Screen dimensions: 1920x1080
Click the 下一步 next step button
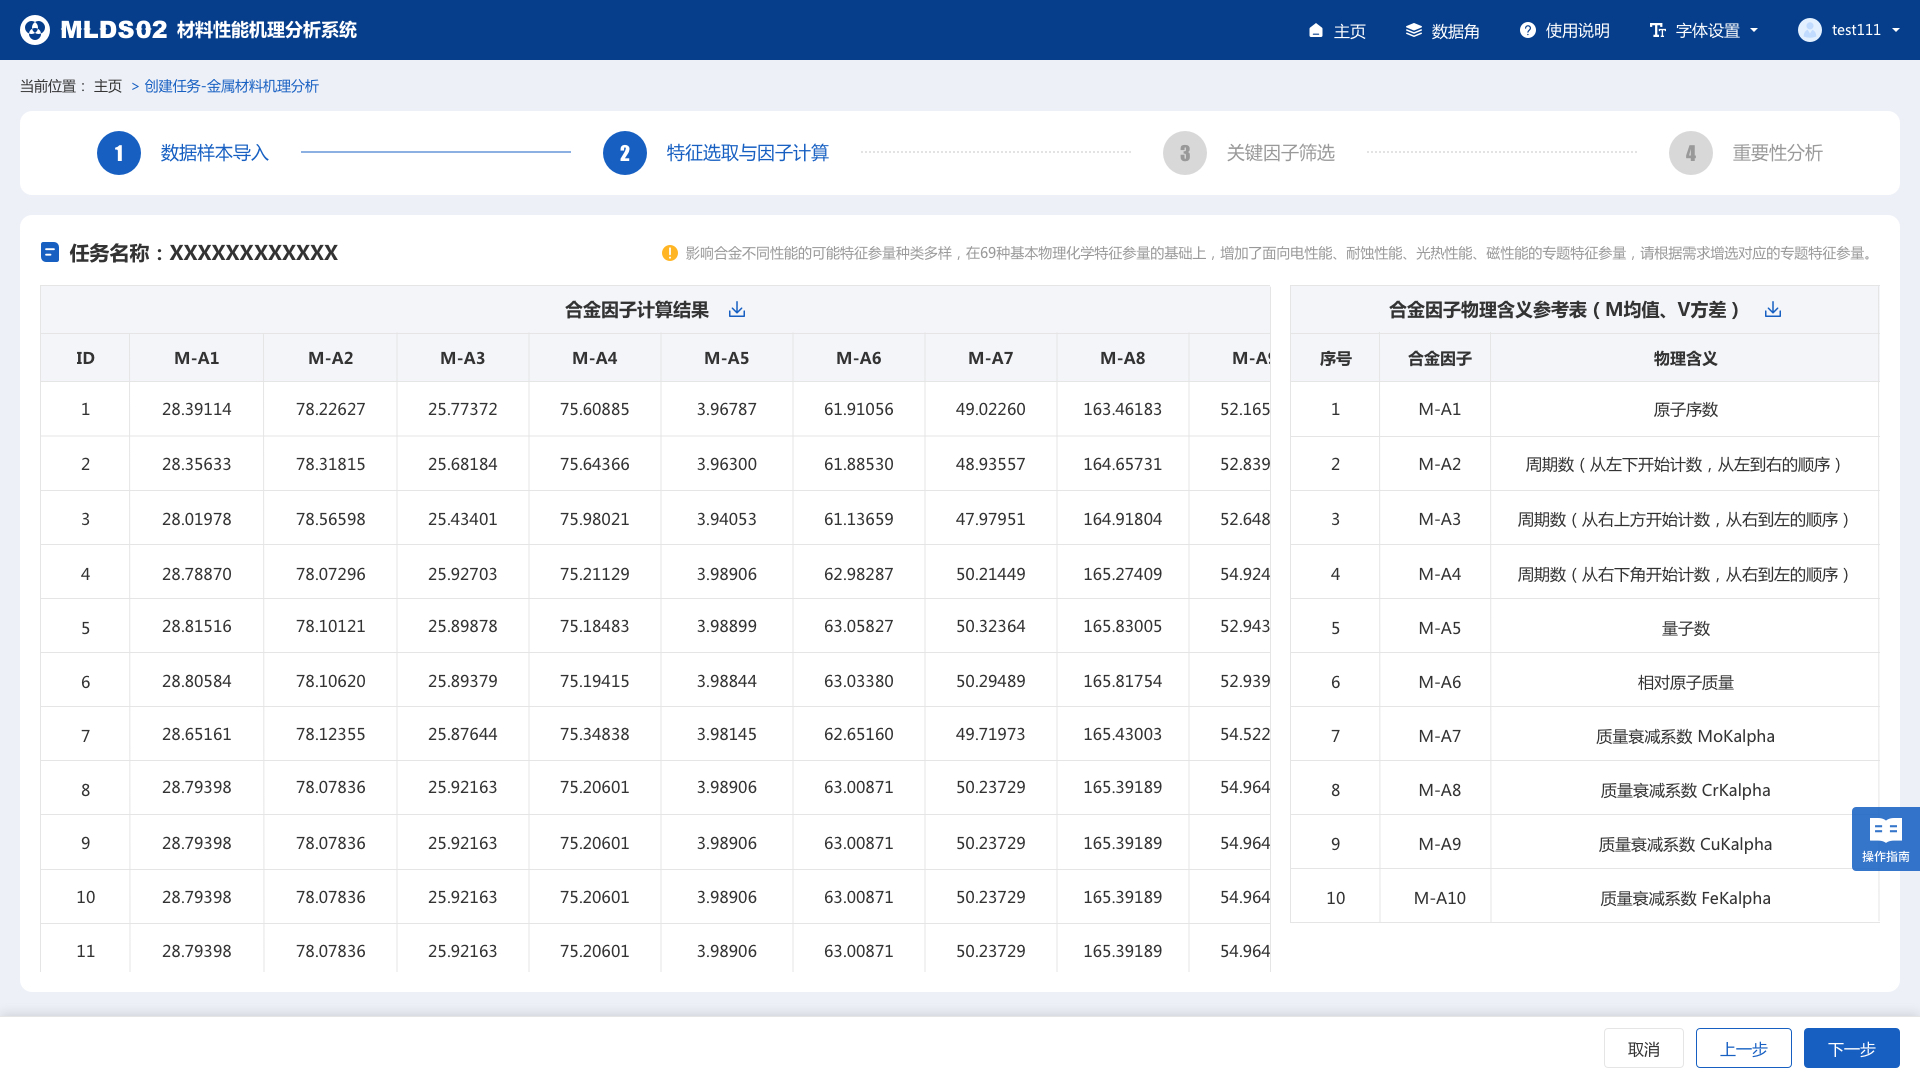(1851, 1048)
